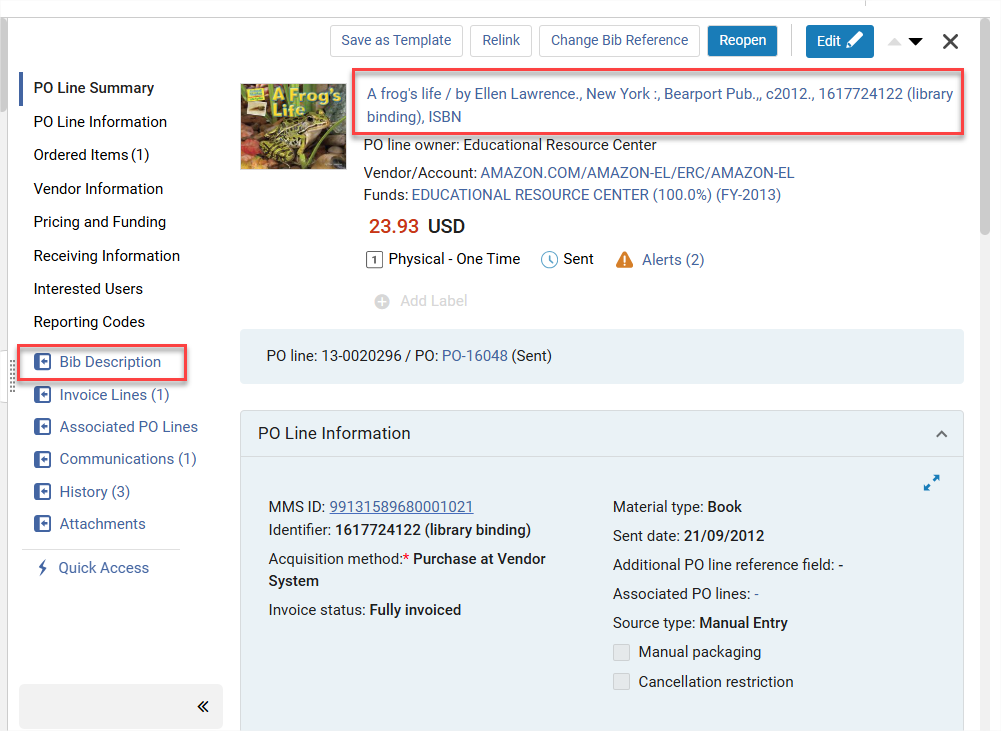Click the Edit button with pencil
Viewport: 1001px width, 731px height.
click(x=839, y=41)
